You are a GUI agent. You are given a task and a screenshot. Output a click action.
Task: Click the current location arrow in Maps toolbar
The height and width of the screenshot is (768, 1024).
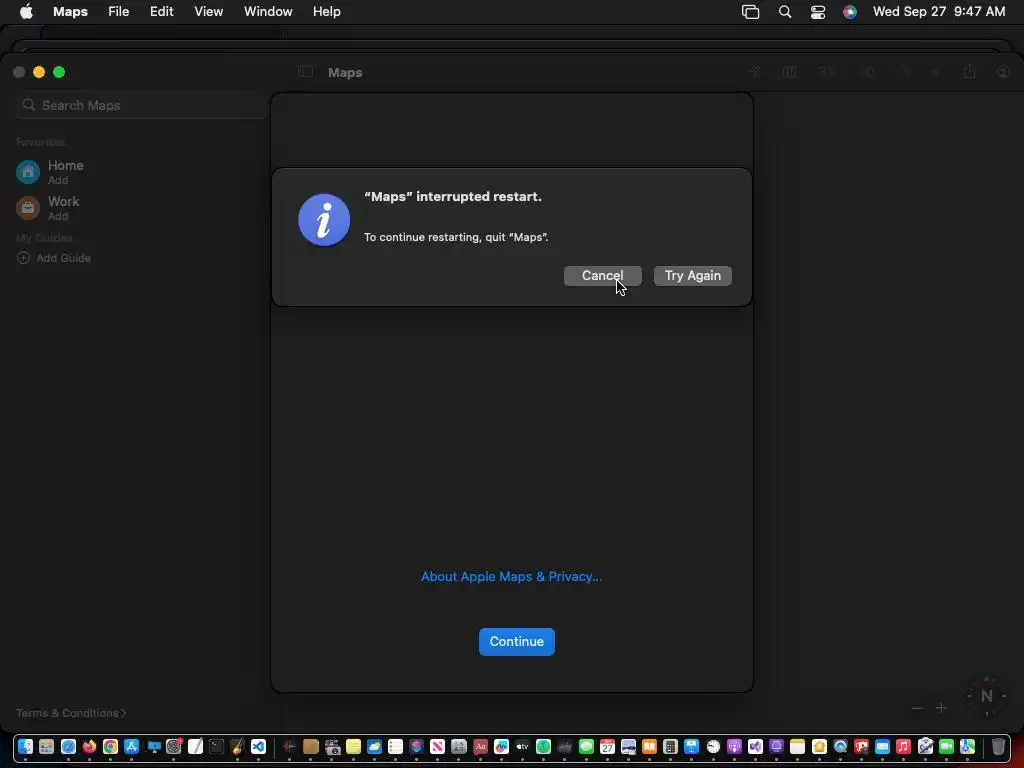point(754,72)
